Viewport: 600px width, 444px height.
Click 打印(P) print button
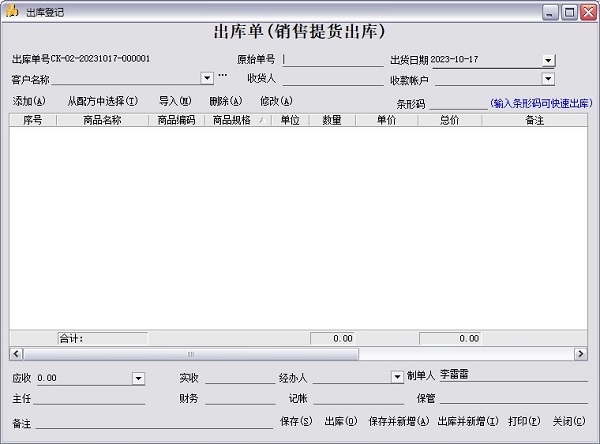tap(524, 421)
